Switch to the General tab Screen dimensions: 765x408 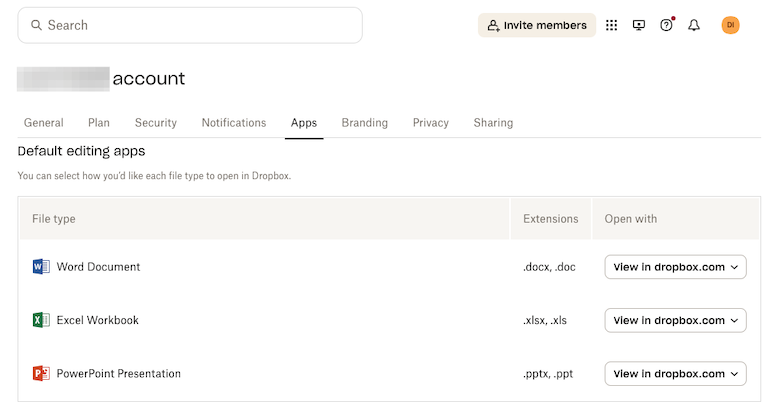[43, 123]
